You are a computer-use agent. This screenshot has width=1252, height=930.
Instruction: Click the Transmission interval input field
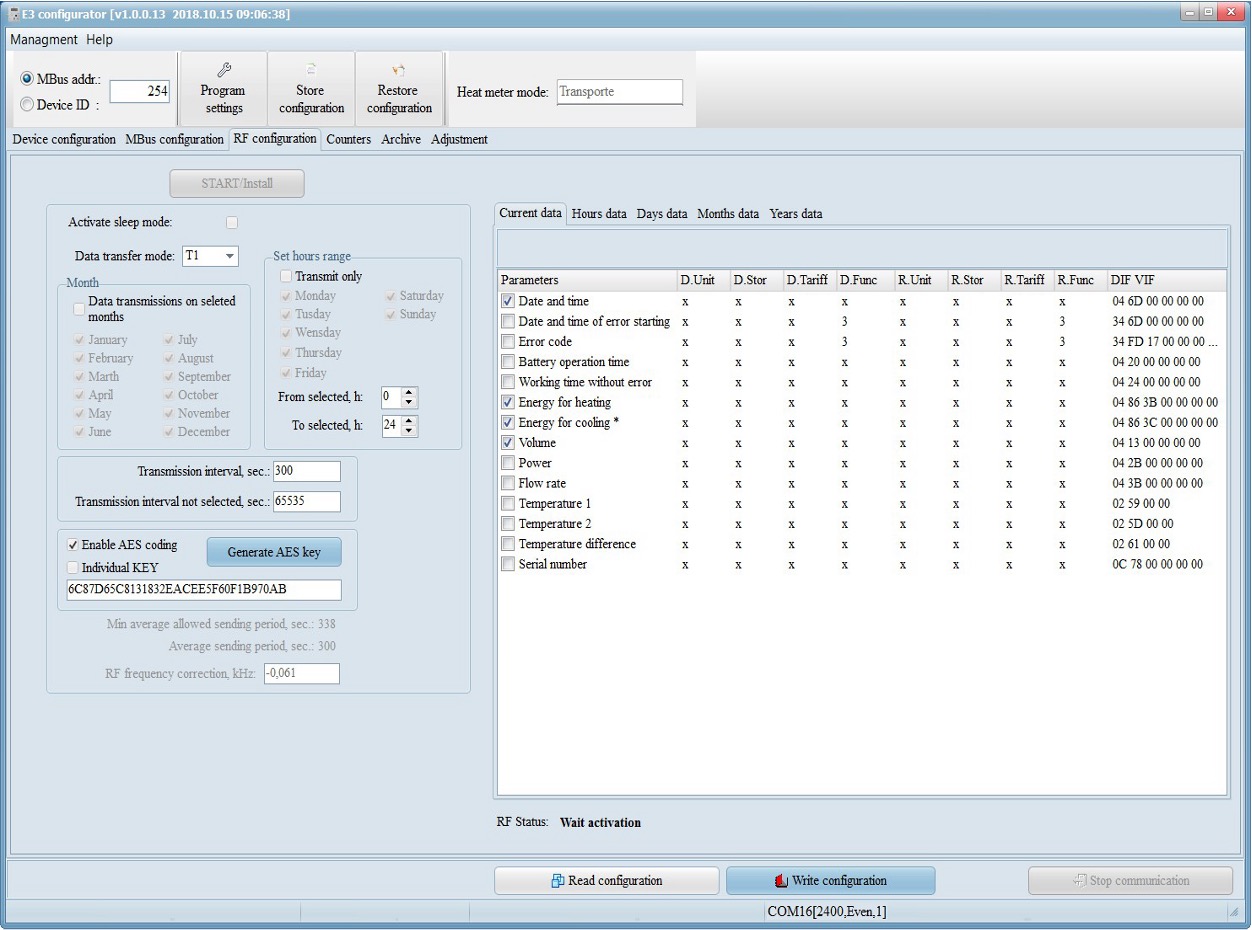(307, 471)
